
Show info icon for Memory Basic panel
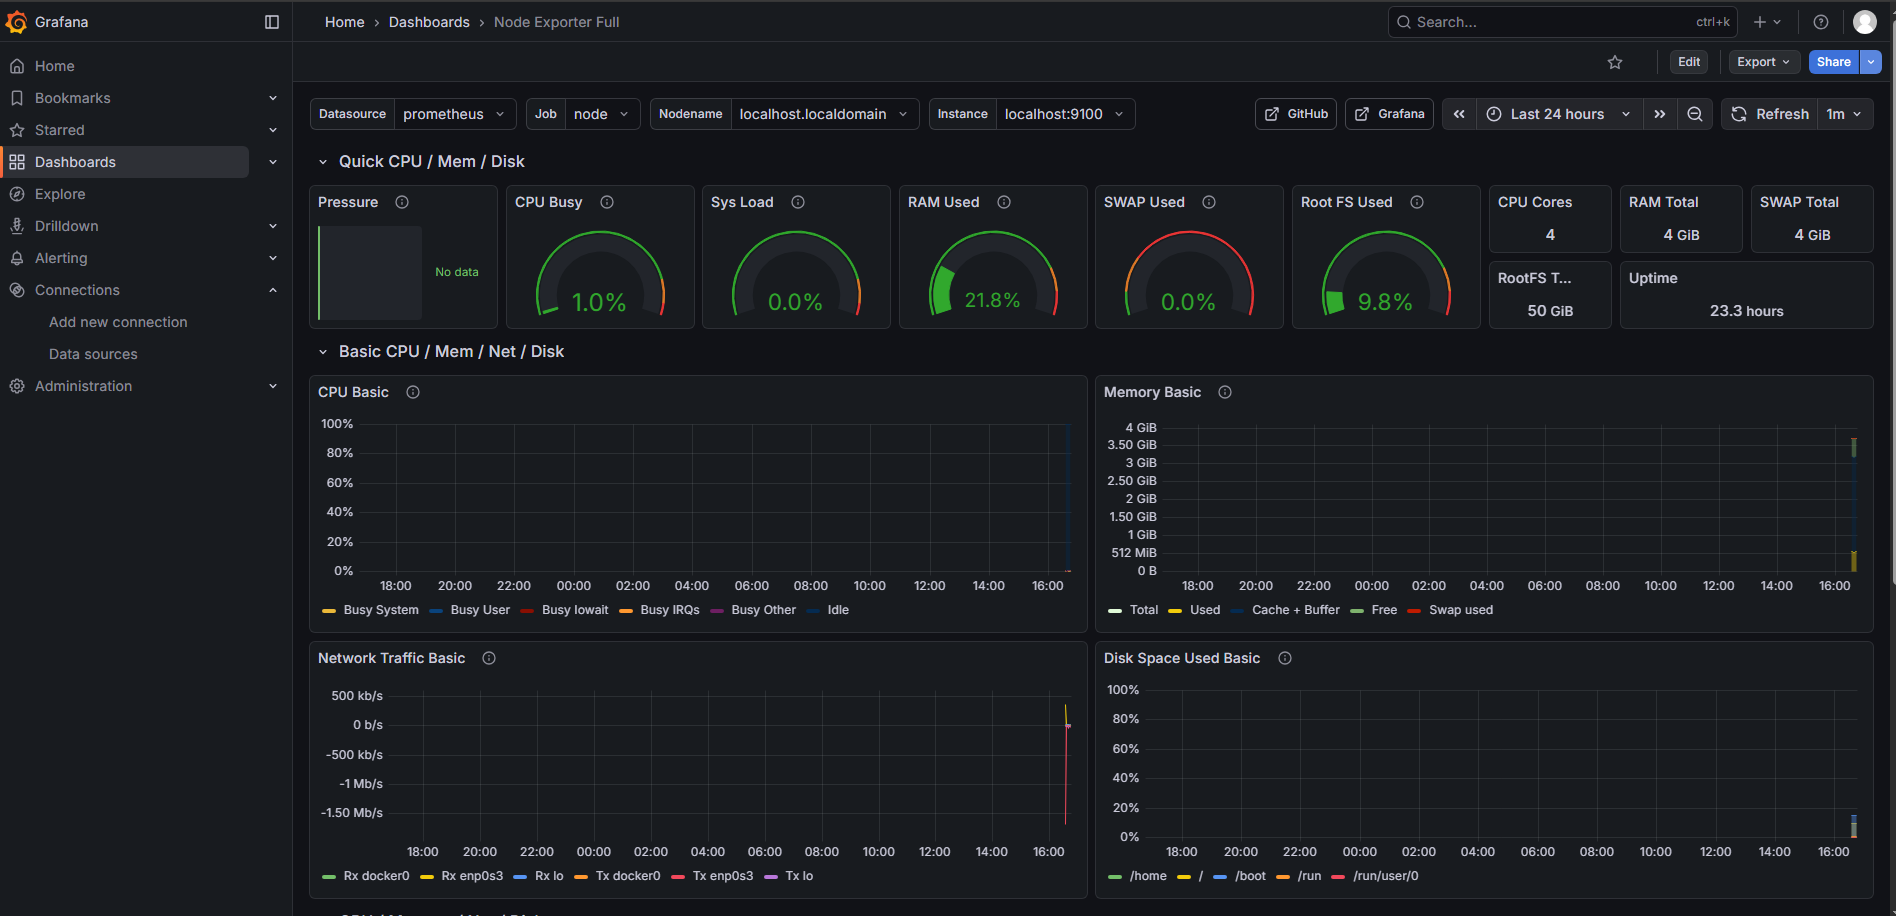coord(1224,392)
